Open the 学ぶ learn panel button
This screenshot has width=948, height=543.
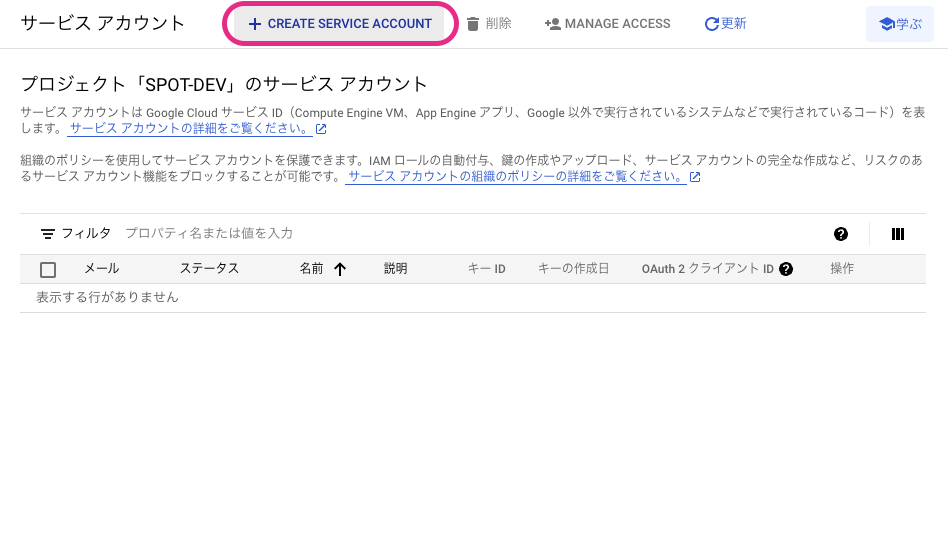click(x=900, y=24)
